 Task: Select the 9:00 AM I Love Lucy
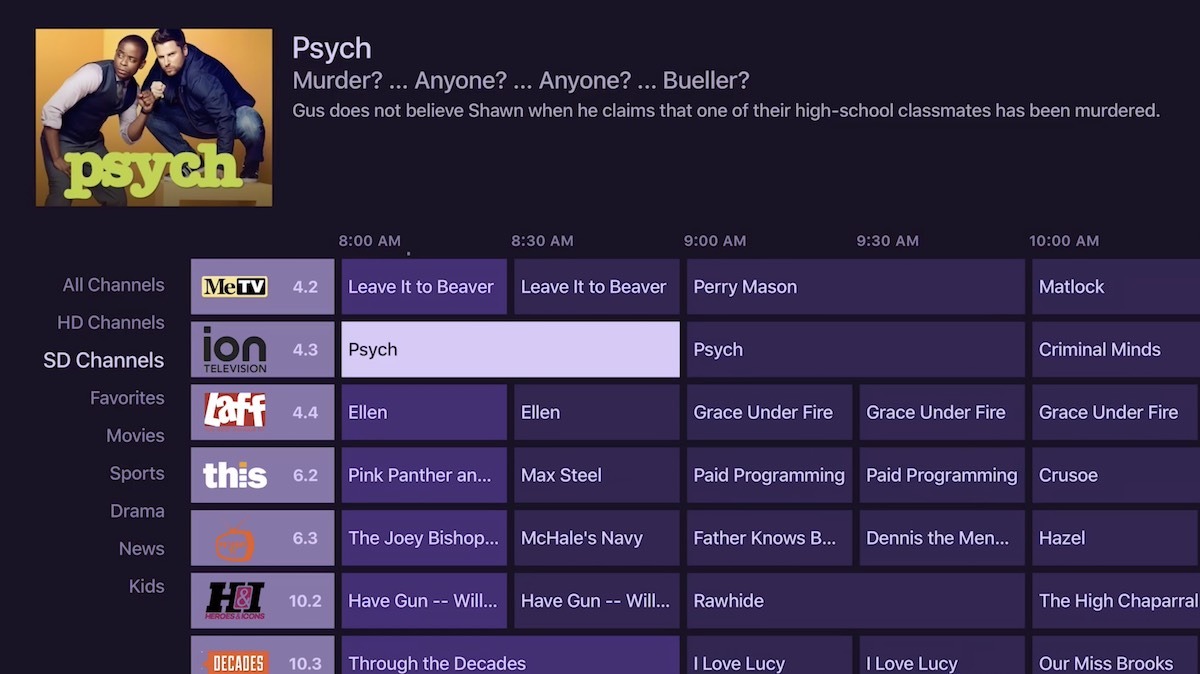770,655
